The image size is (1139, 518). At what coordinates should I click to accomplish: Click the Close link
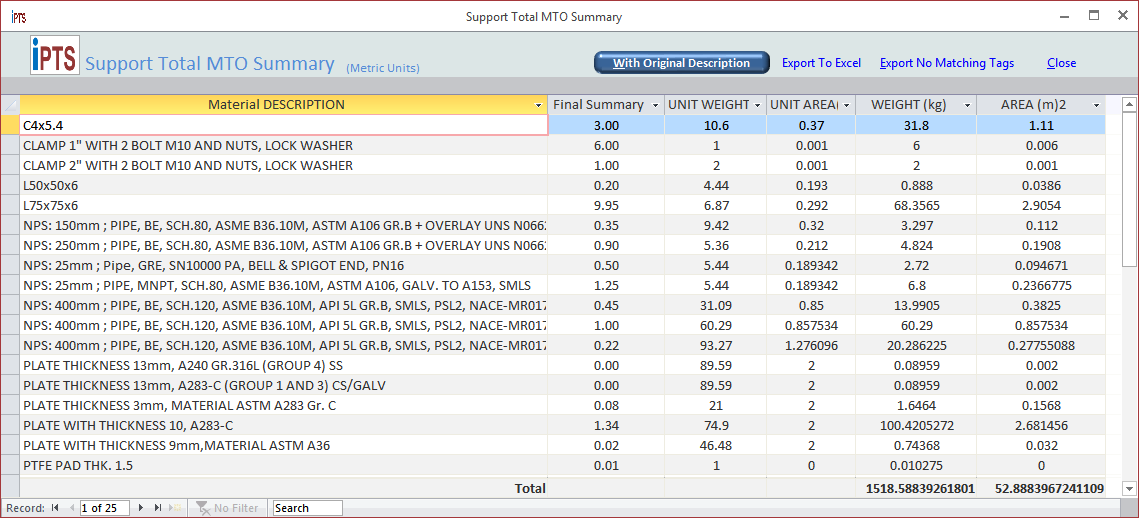(1061, 63)
